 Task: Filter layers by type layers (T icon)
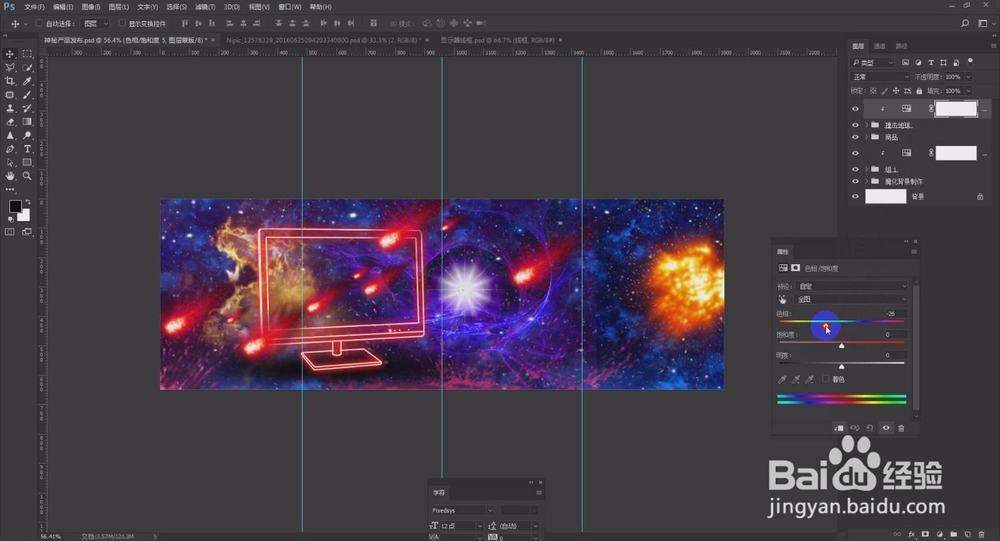click(x=931, y=63)
